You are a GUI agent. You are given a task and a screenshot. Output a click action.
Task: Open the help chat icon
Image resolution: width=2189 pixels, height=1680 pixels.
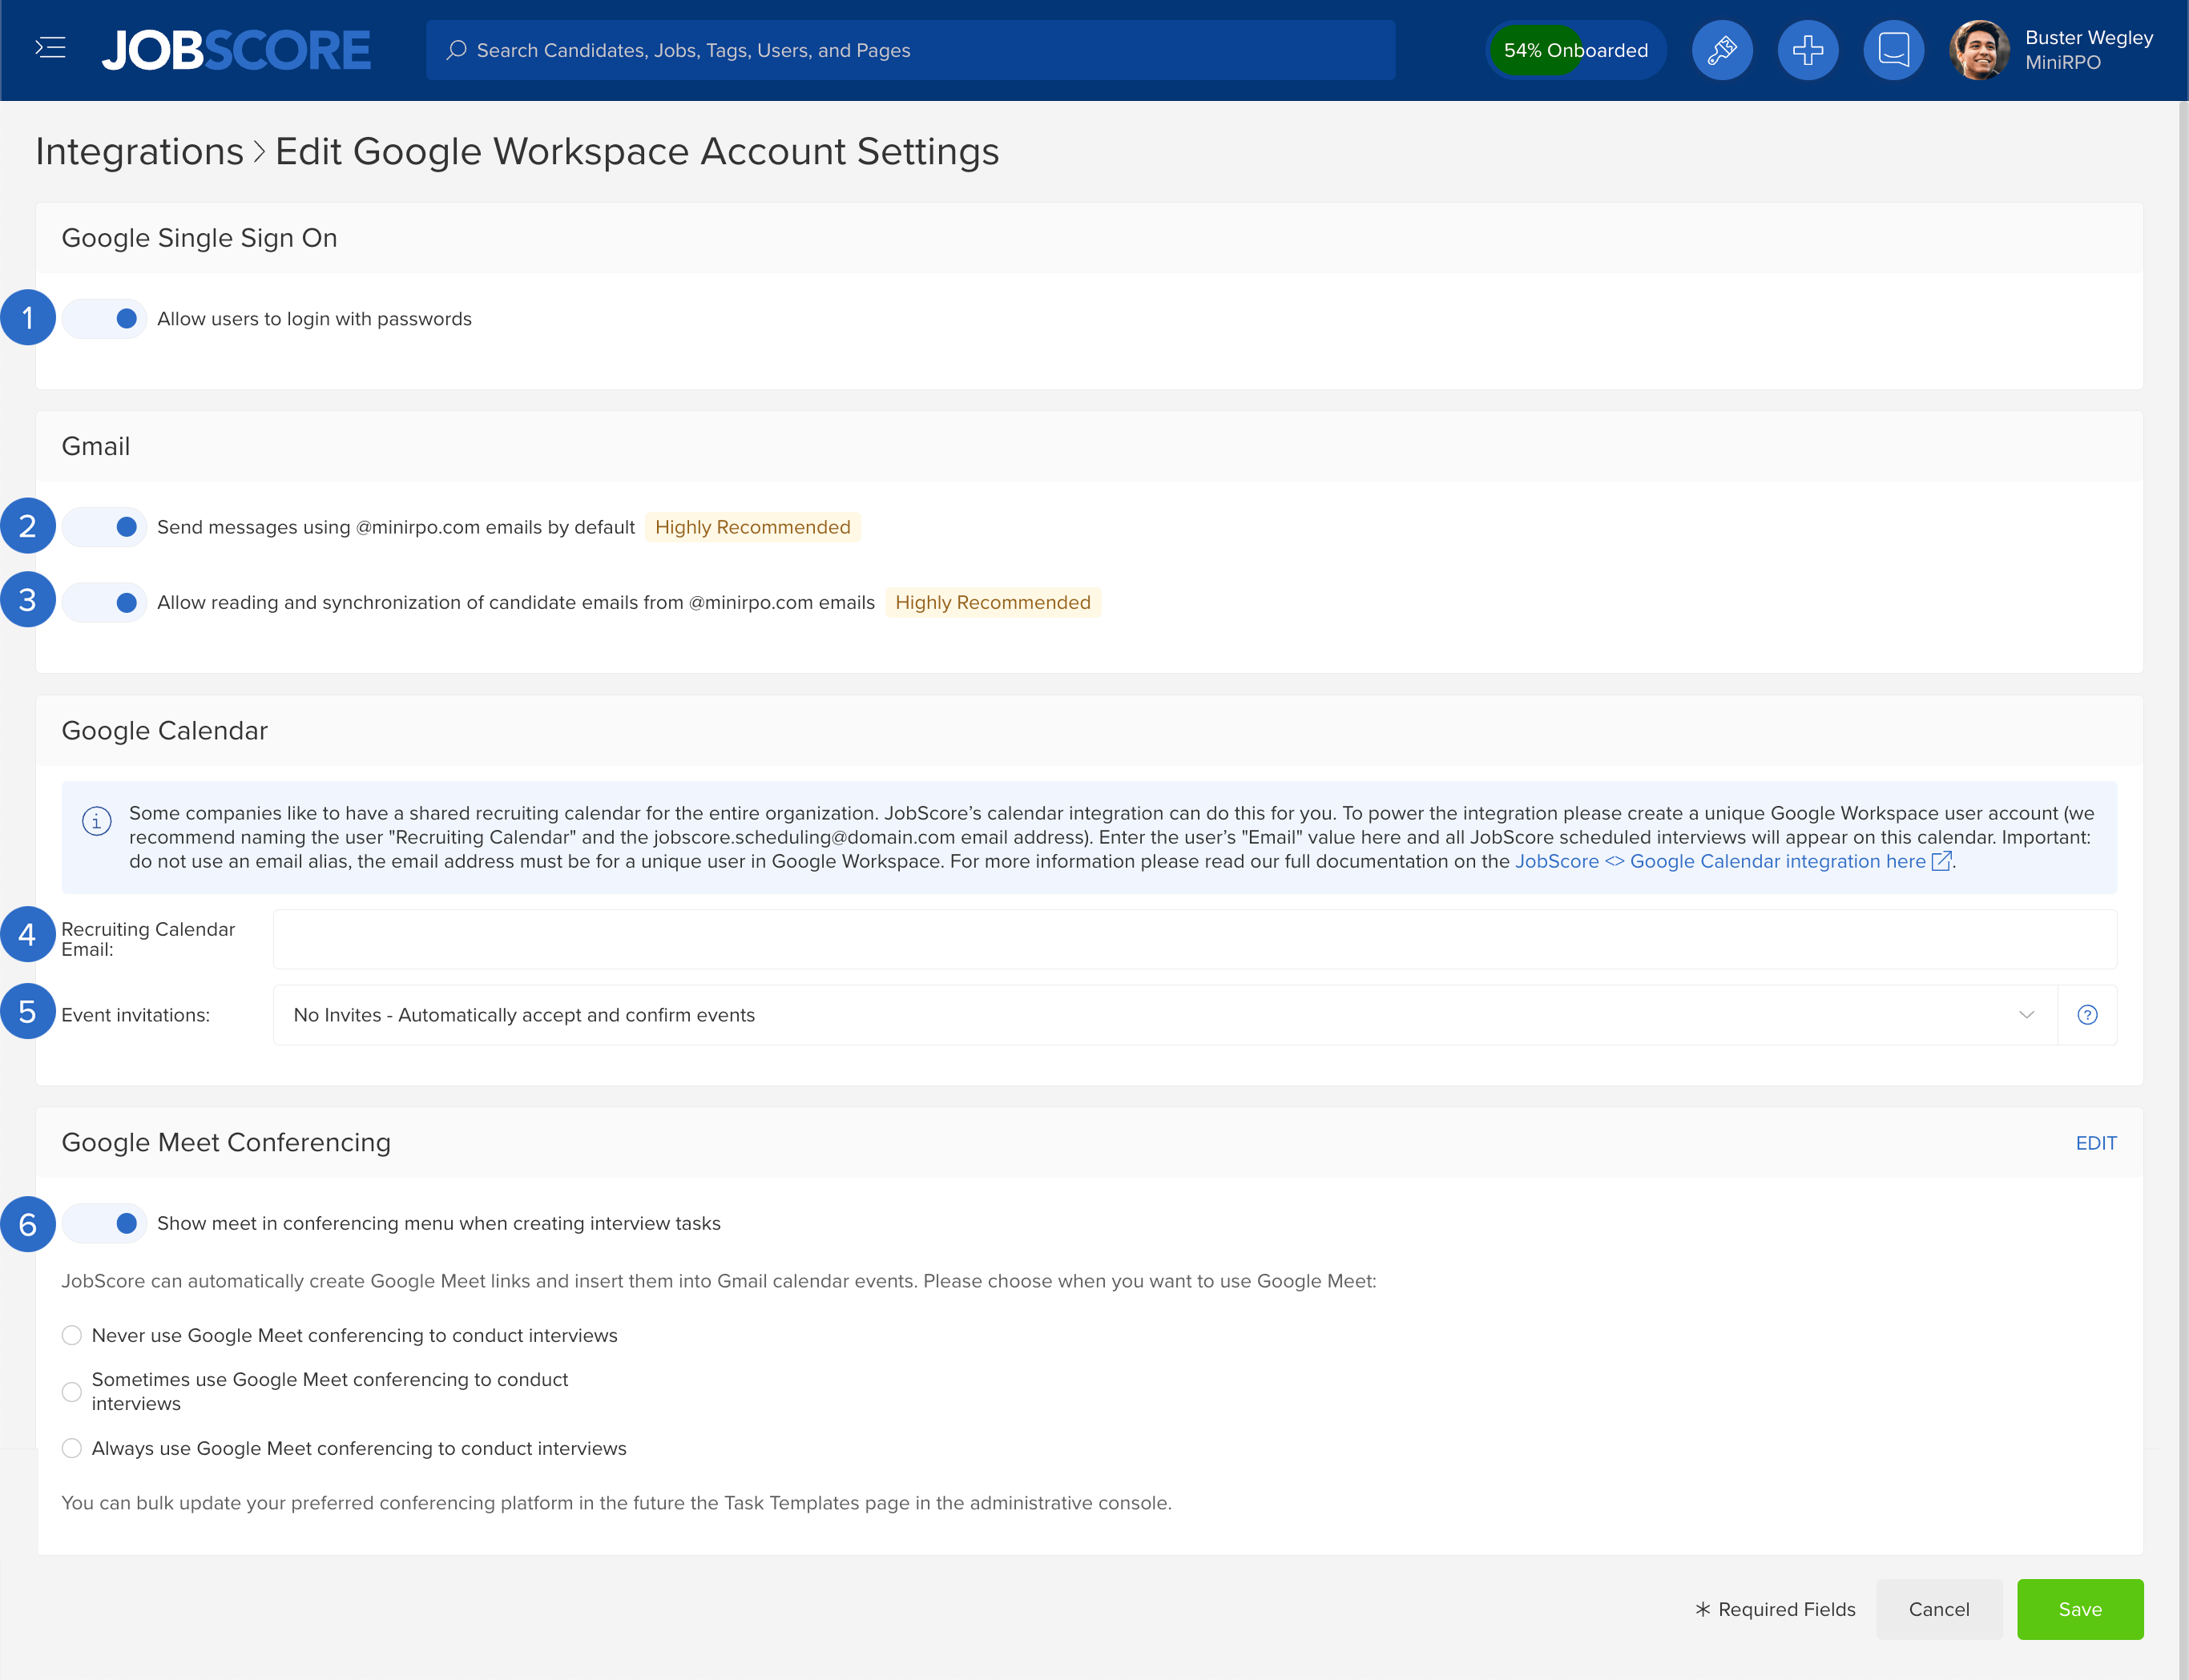click(1893, 50)
